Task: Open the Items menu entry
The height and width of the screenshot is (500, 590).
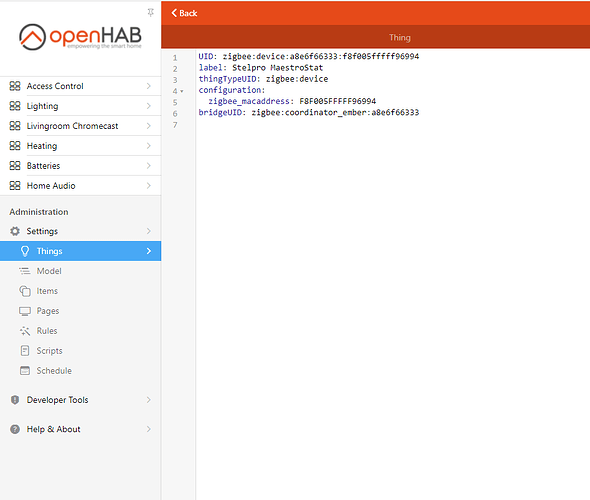Action: point(81,291)
